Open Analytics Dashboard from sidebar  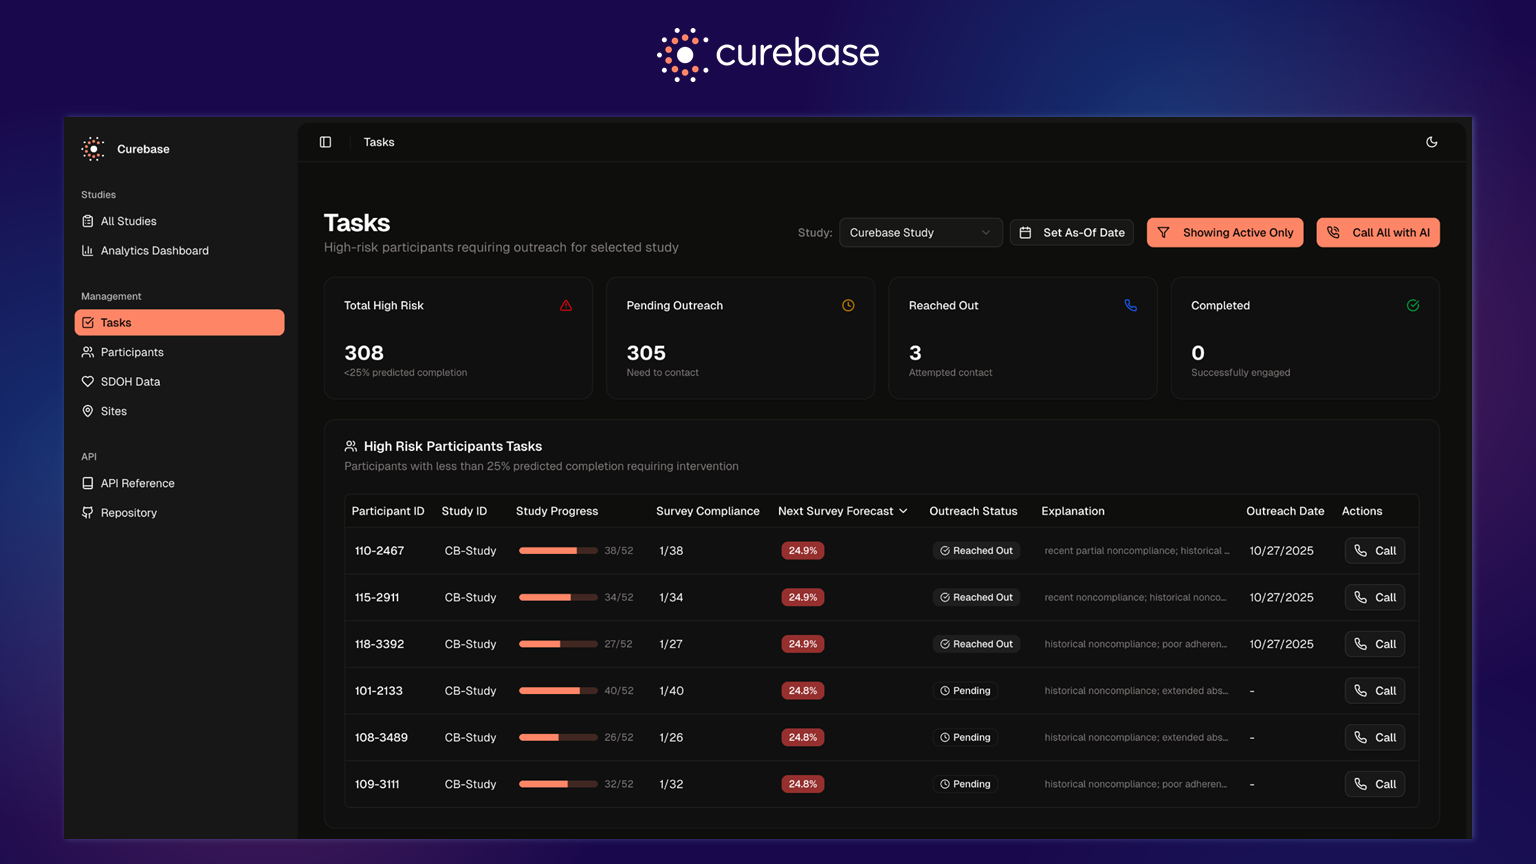point(154,251)
